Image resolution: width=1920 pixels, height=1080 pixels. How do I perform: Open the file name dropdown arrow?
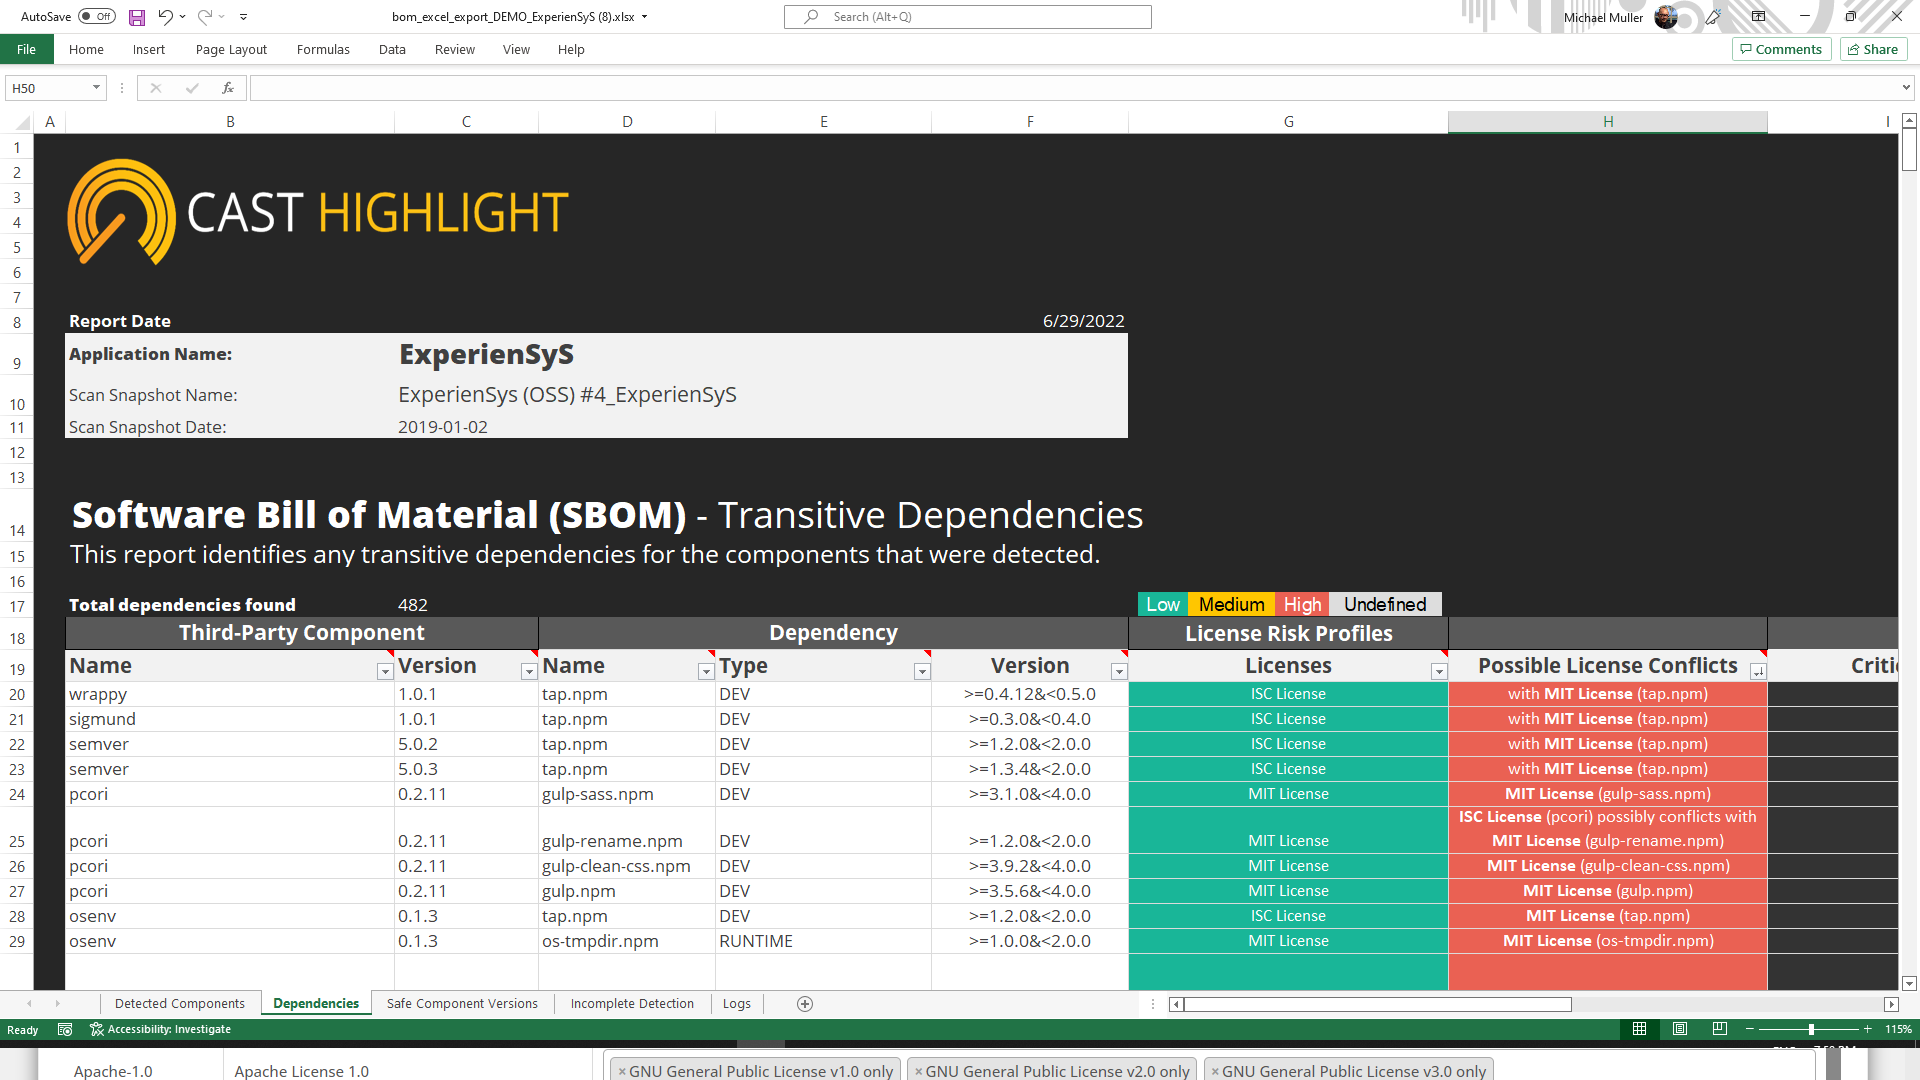(645, 17)
